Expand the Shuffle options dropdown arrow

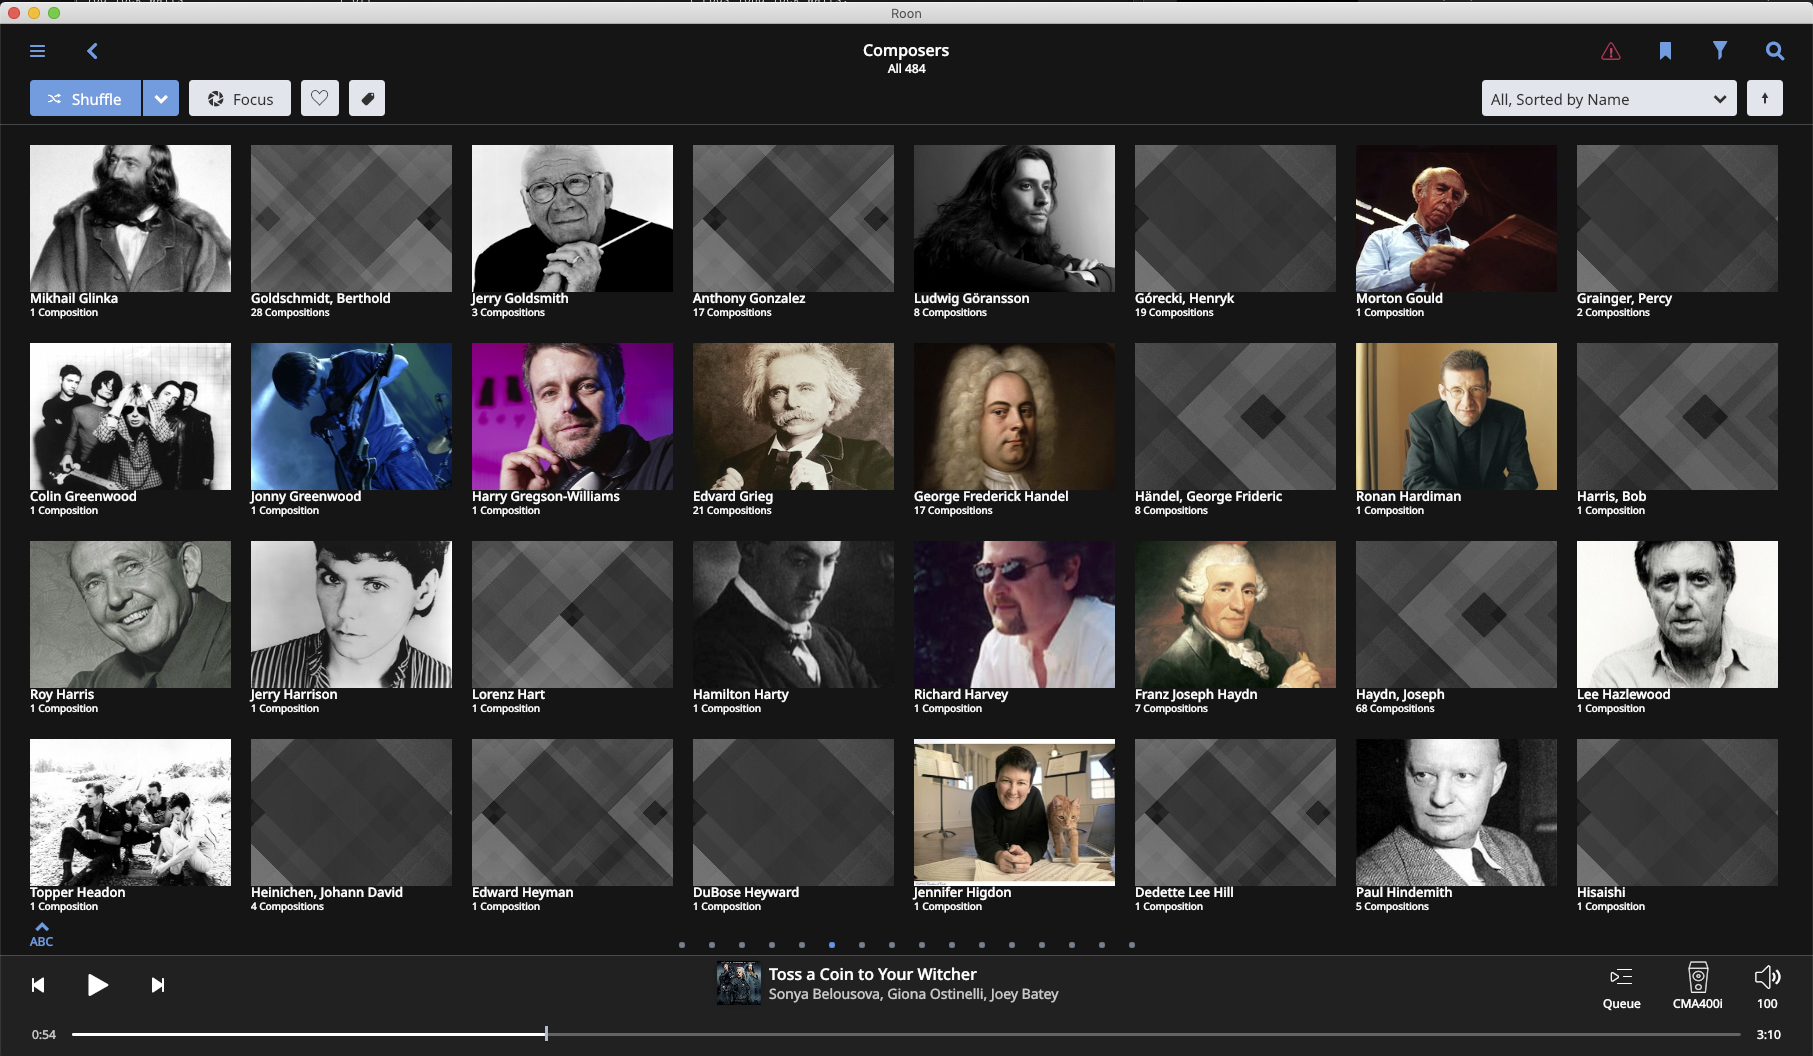[x=161, y=99]
